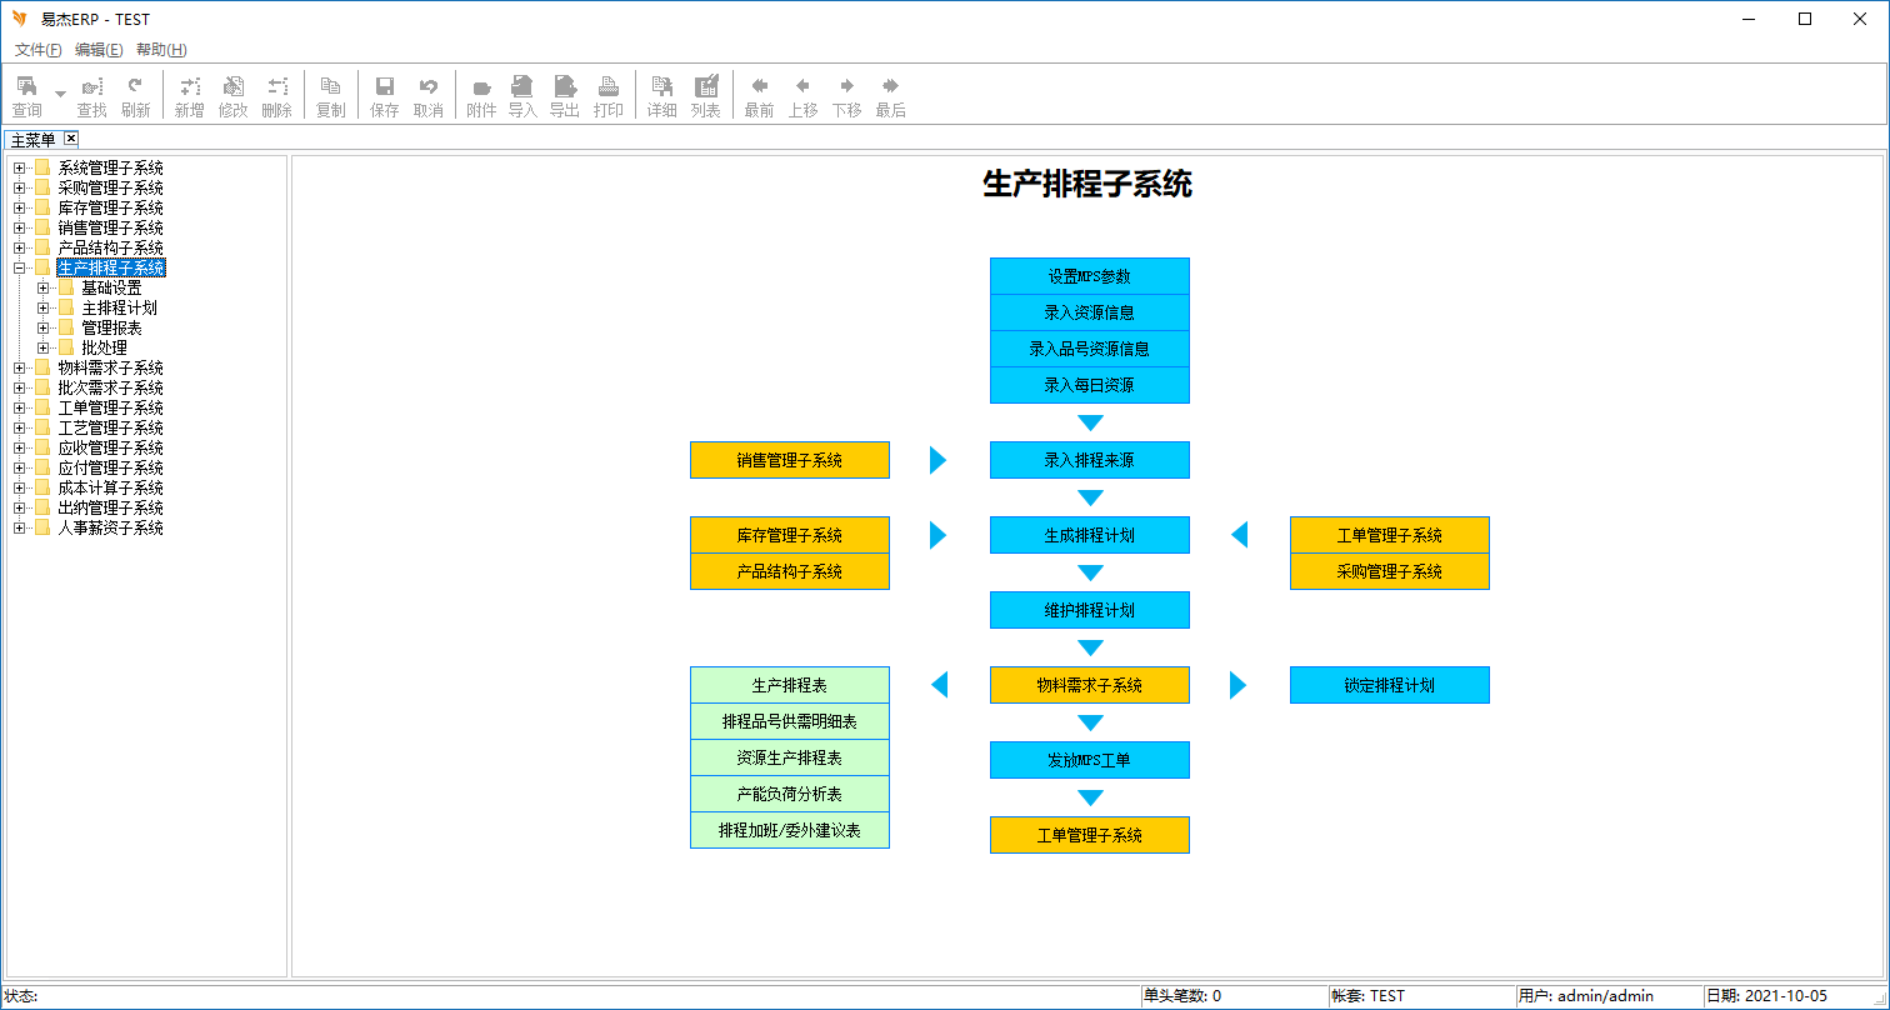Expand the 主排程计划 subfolder

43,308
